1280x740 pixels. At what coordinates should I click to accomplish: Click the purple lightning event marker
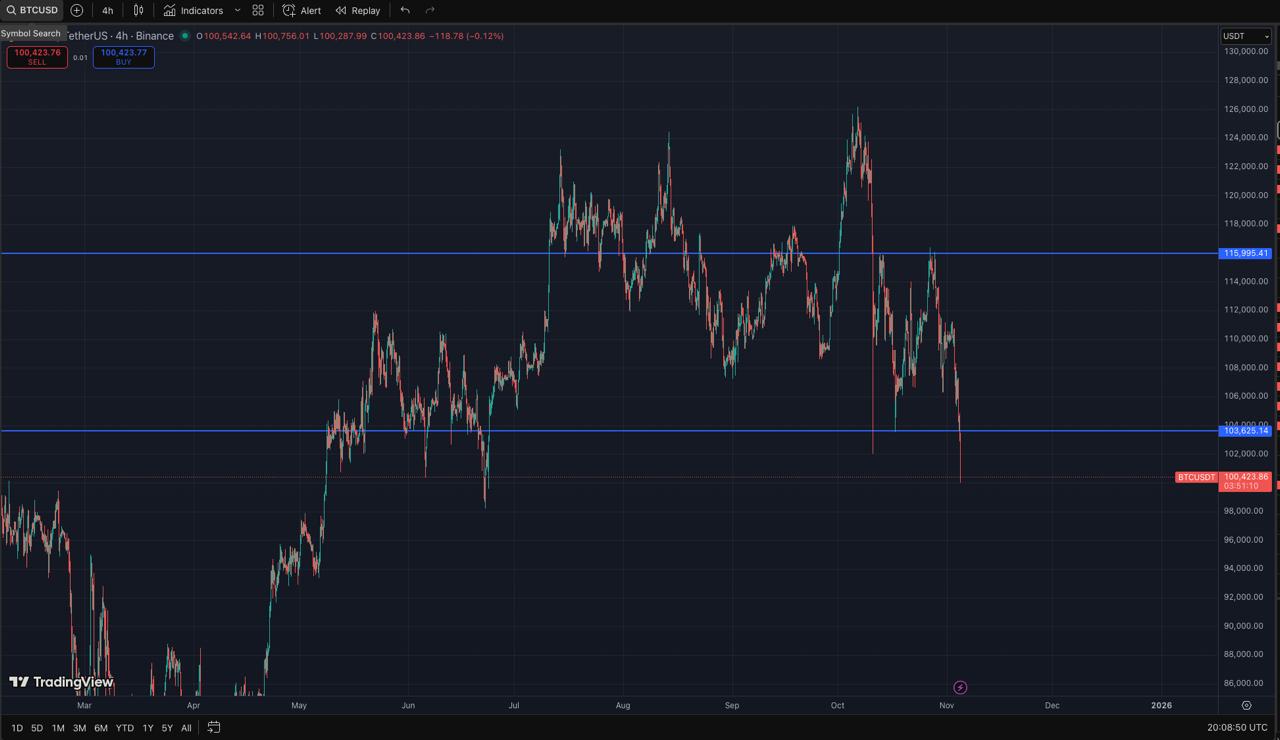tap(960, 687)
